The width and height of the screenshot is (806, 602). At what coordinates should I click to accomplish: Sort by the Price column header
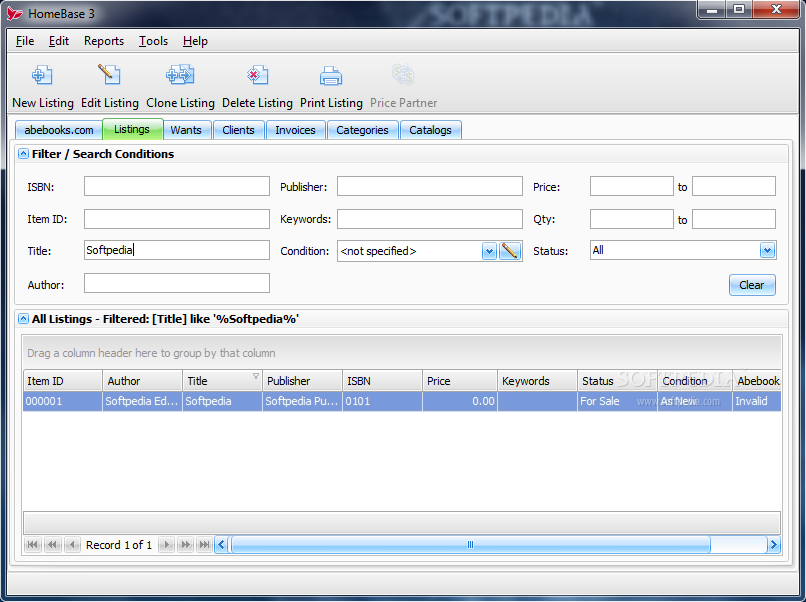[460, 381]
